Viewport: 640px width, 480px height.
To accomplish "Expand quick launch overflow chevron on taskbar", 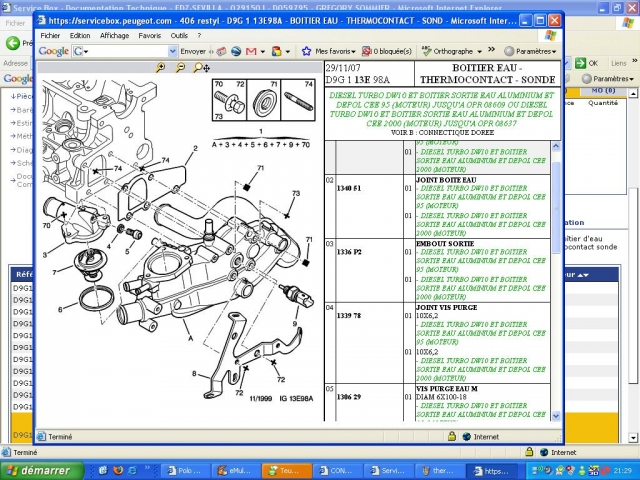I will pyautogui.click(x=147, y=468).
